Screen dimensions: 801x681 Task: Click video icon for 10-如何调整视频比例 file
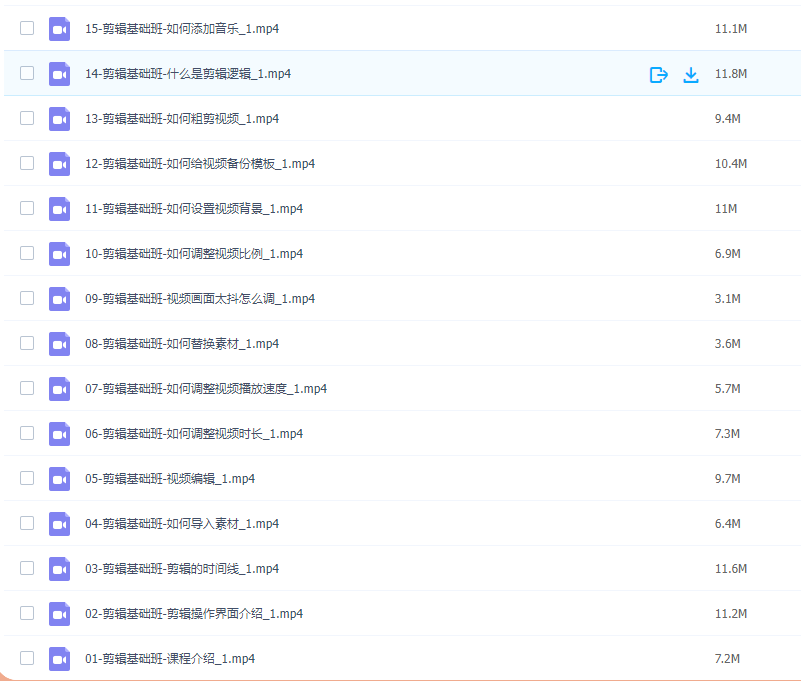(59, 254)
